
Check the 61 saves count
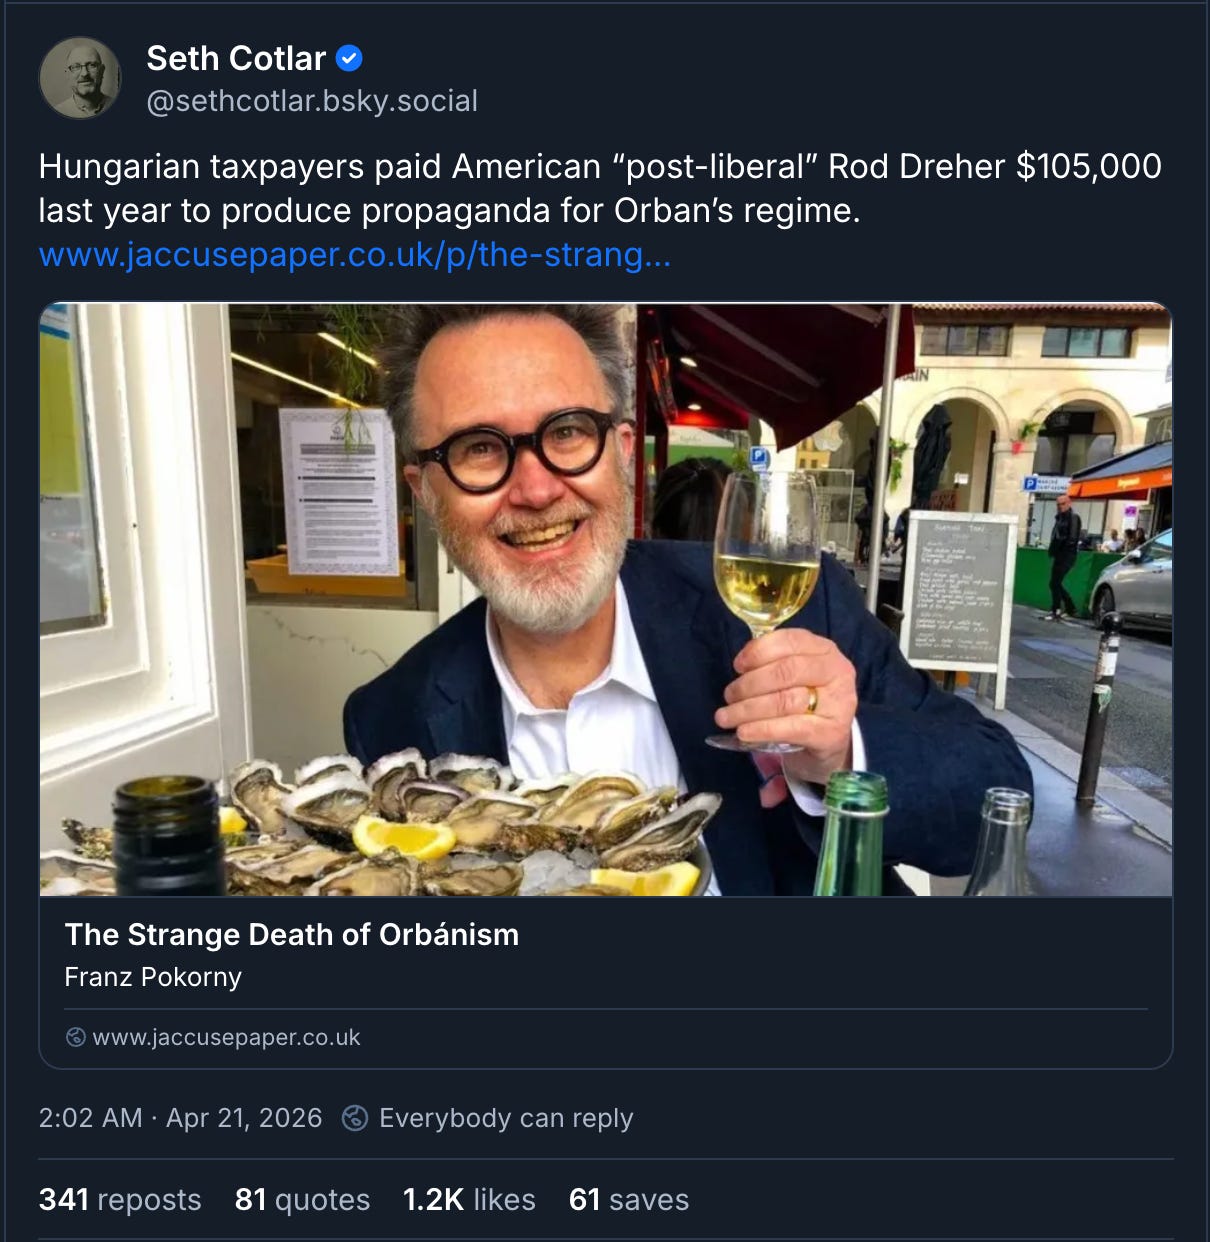[628, 1199]
